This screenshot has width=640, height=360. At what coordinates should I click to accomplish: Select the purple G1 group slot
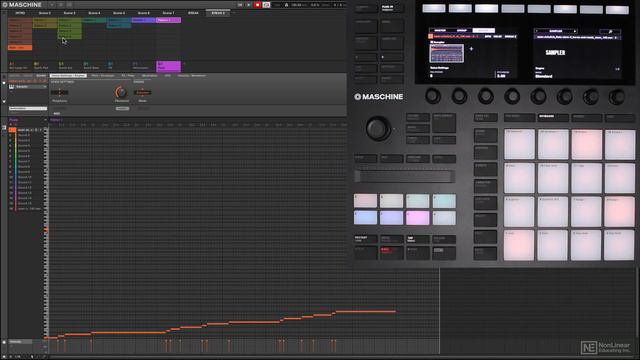tap(168, 66)
